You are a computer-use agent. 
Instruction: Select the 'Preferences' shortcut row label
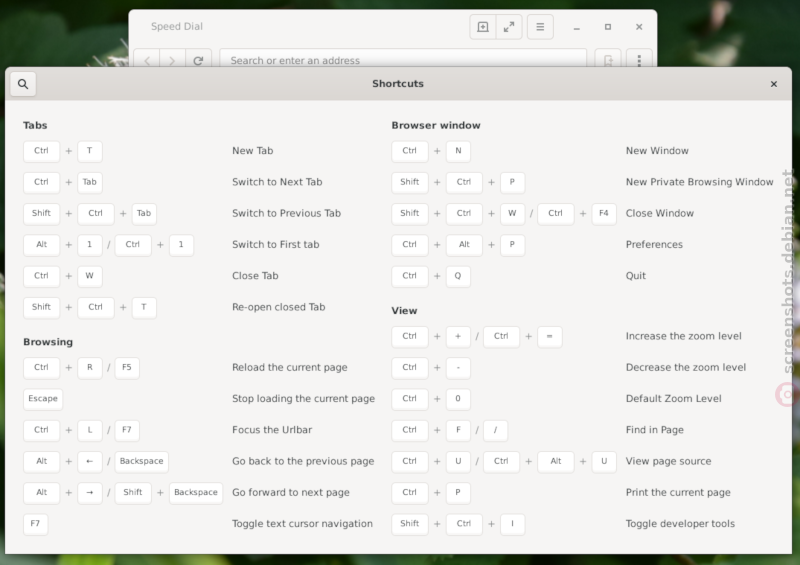tap(654, 244)
